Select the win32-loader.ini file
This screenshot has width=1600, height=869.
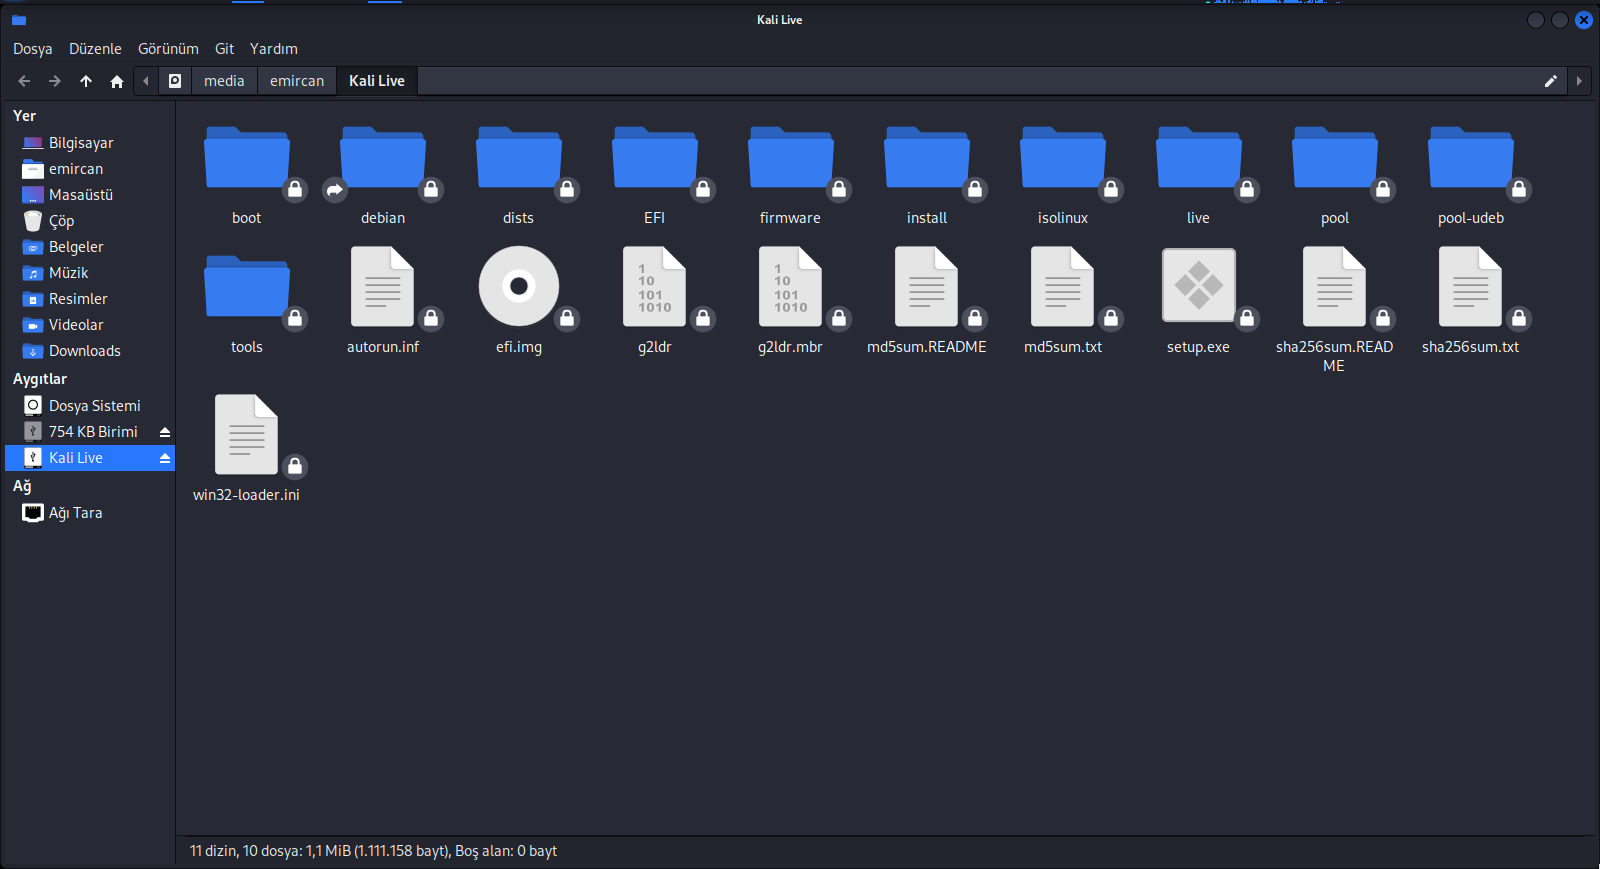pyautogui.click(x=247, y=435)
